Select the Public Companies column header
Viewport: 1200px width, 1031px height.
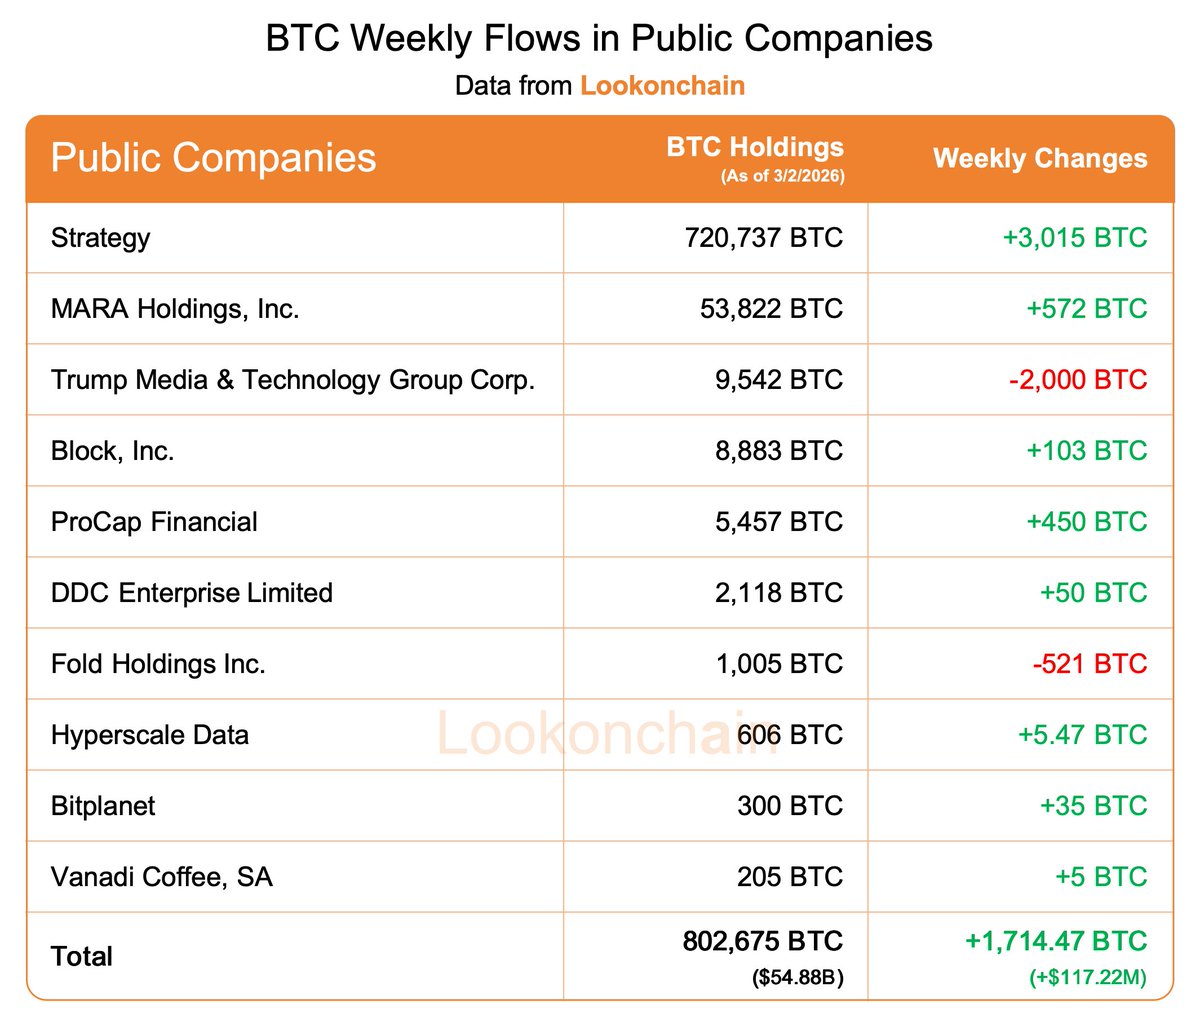coord(213,158)
